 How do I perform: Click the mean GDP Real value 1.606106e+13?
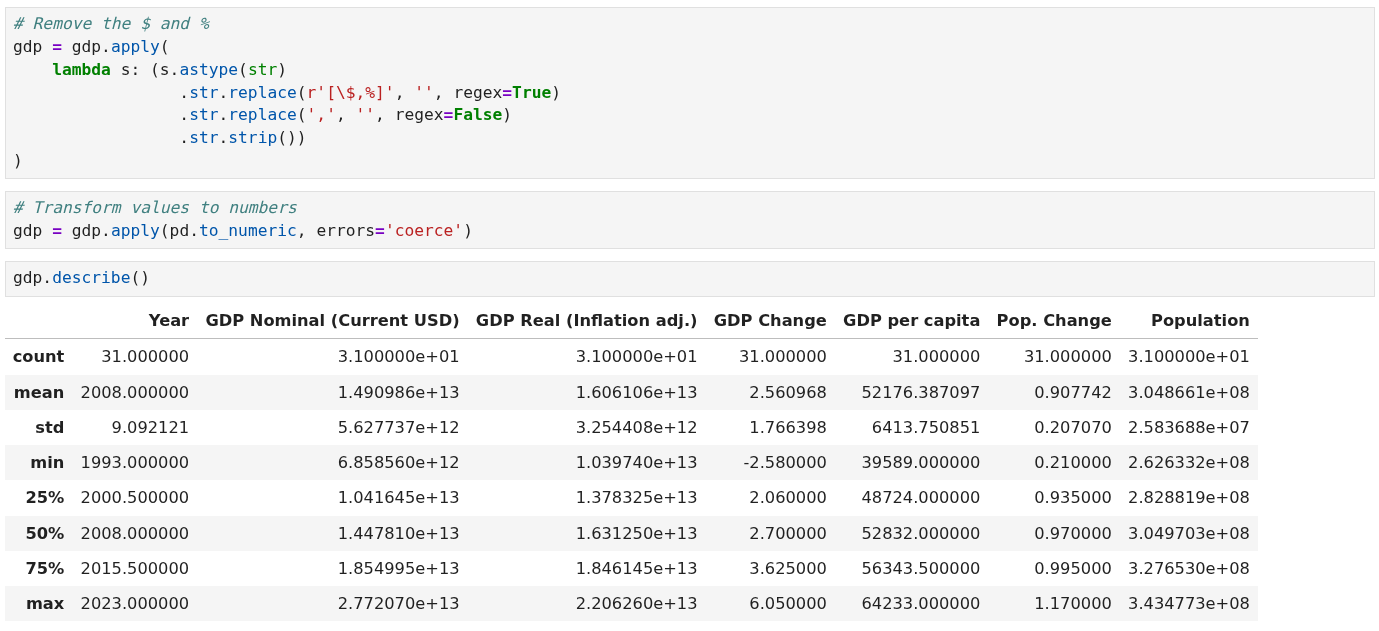pyautogui.click(x=636, y=392)
